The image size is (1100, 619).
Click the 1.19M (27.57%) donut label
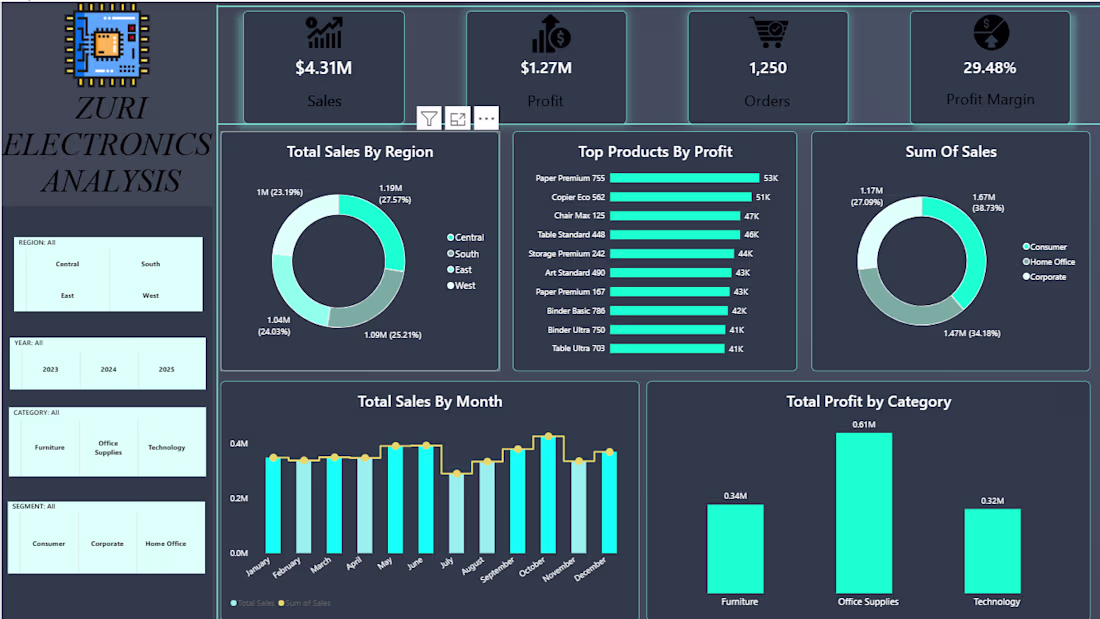pos(395,194)
